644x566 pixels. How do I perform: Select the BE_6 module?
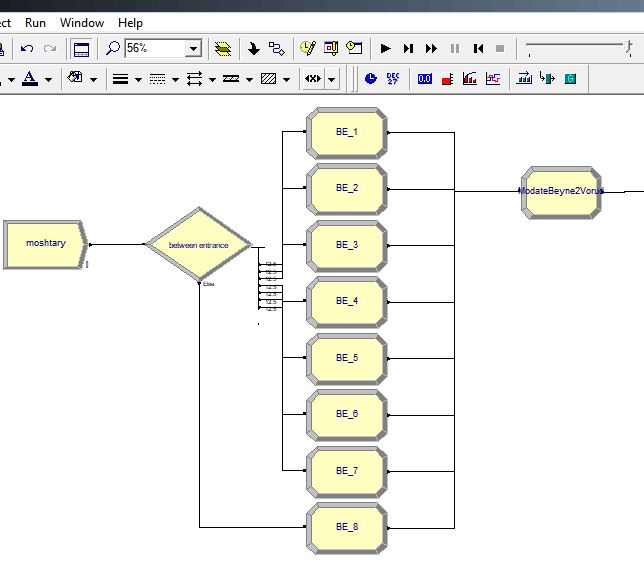pyautogui.click(x=347, y=415)
